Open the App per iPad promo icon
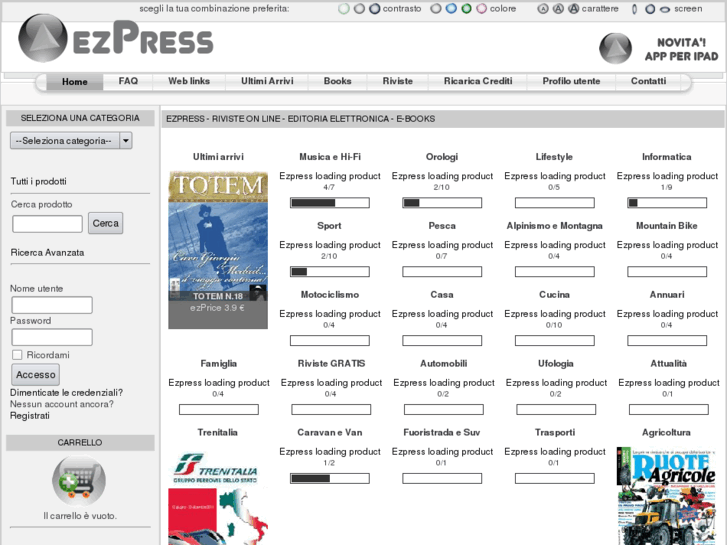727x545 pixels. click(x=615, y=48)
